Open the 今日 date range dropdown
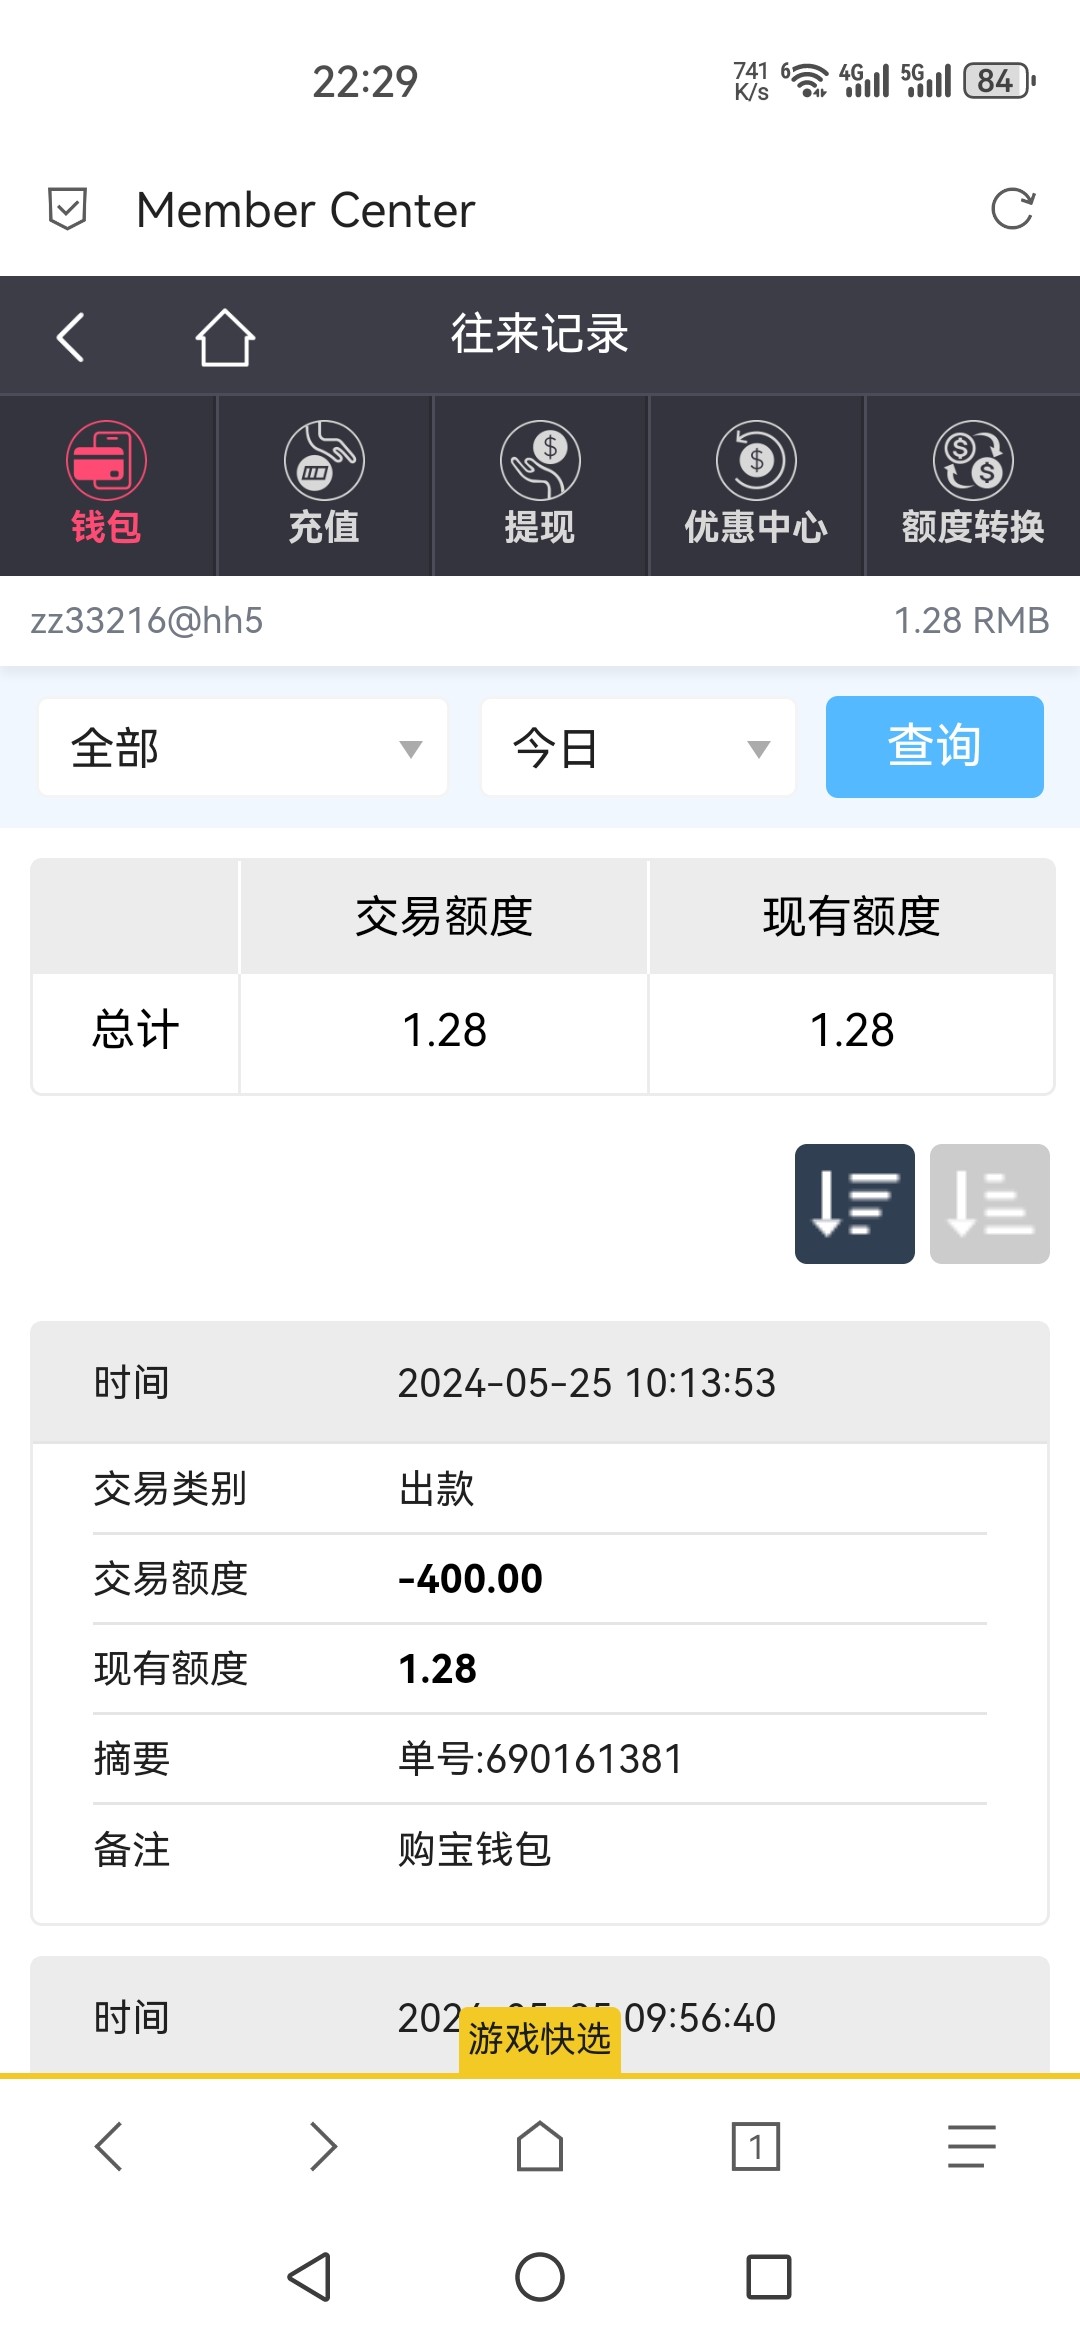This screenshot has height=2340, width=1080. 637,747
